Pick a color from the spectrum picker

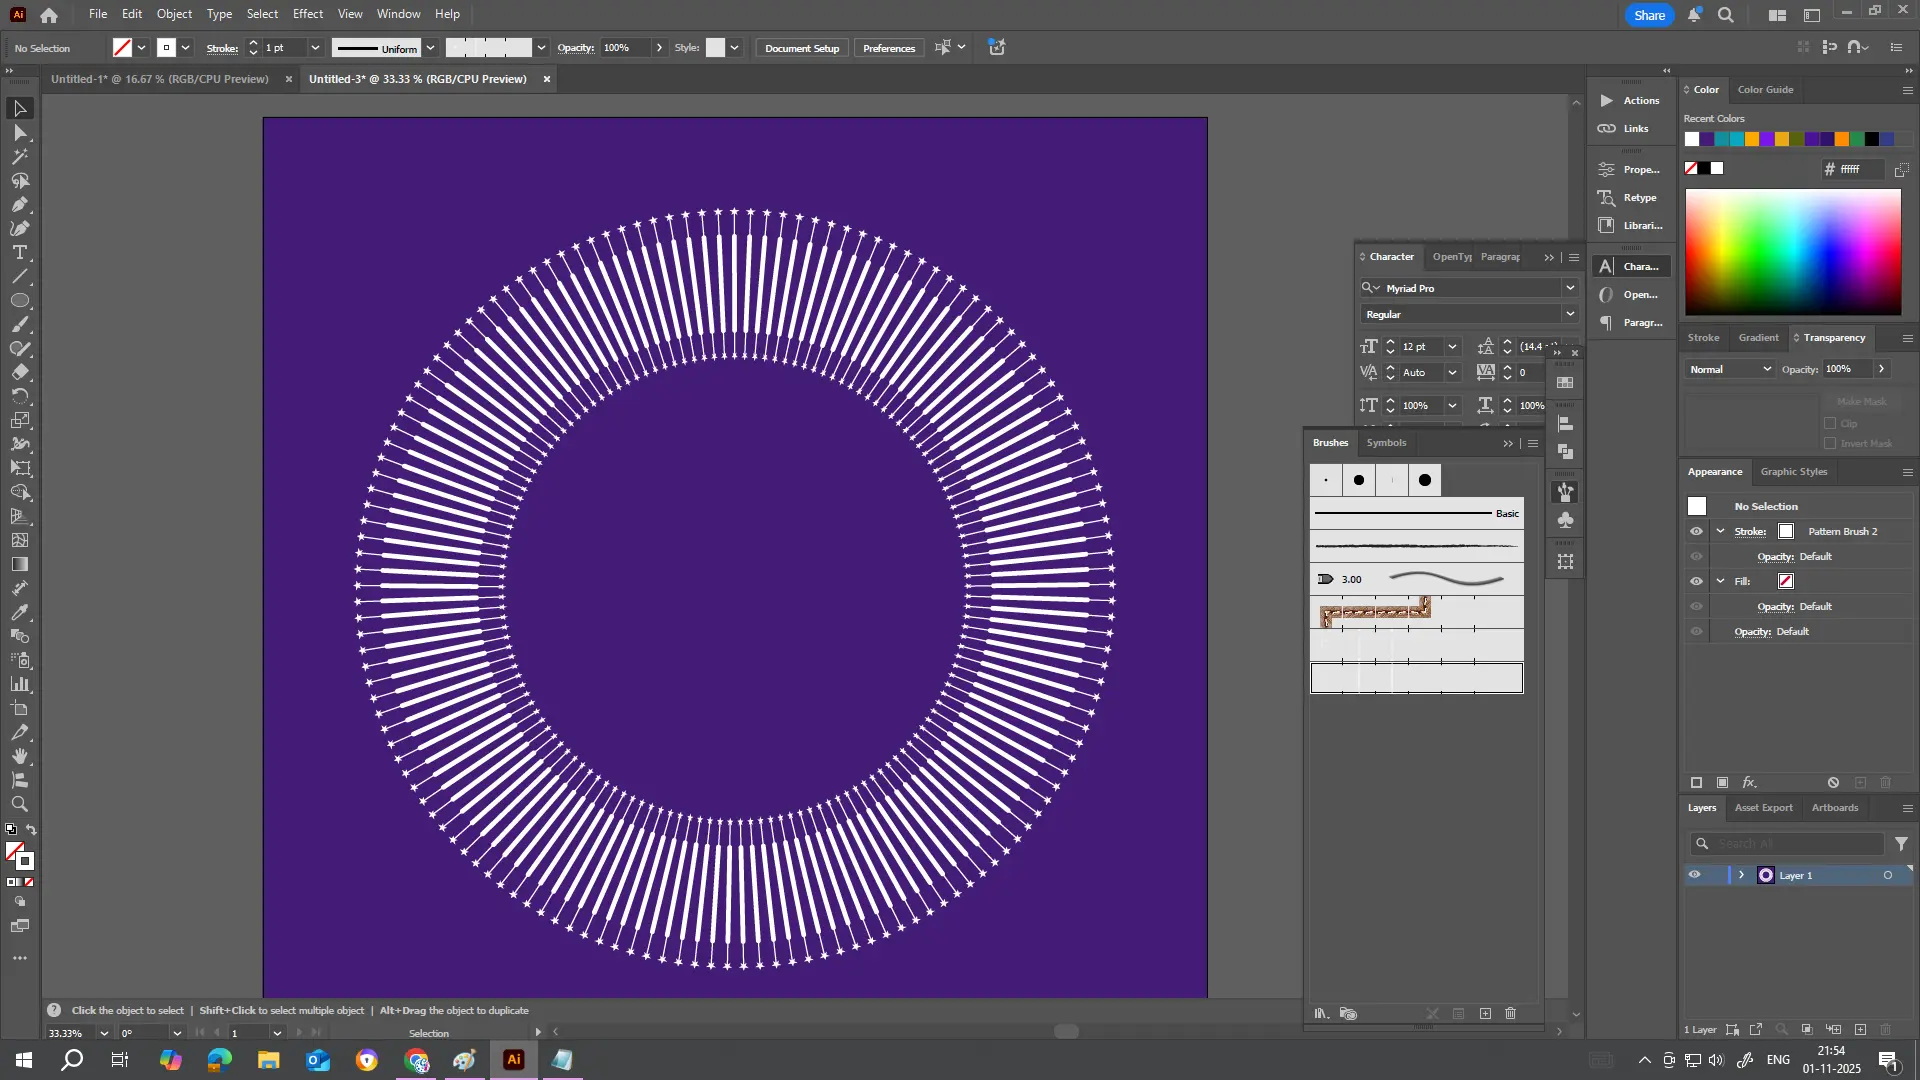click(1790, 250)
